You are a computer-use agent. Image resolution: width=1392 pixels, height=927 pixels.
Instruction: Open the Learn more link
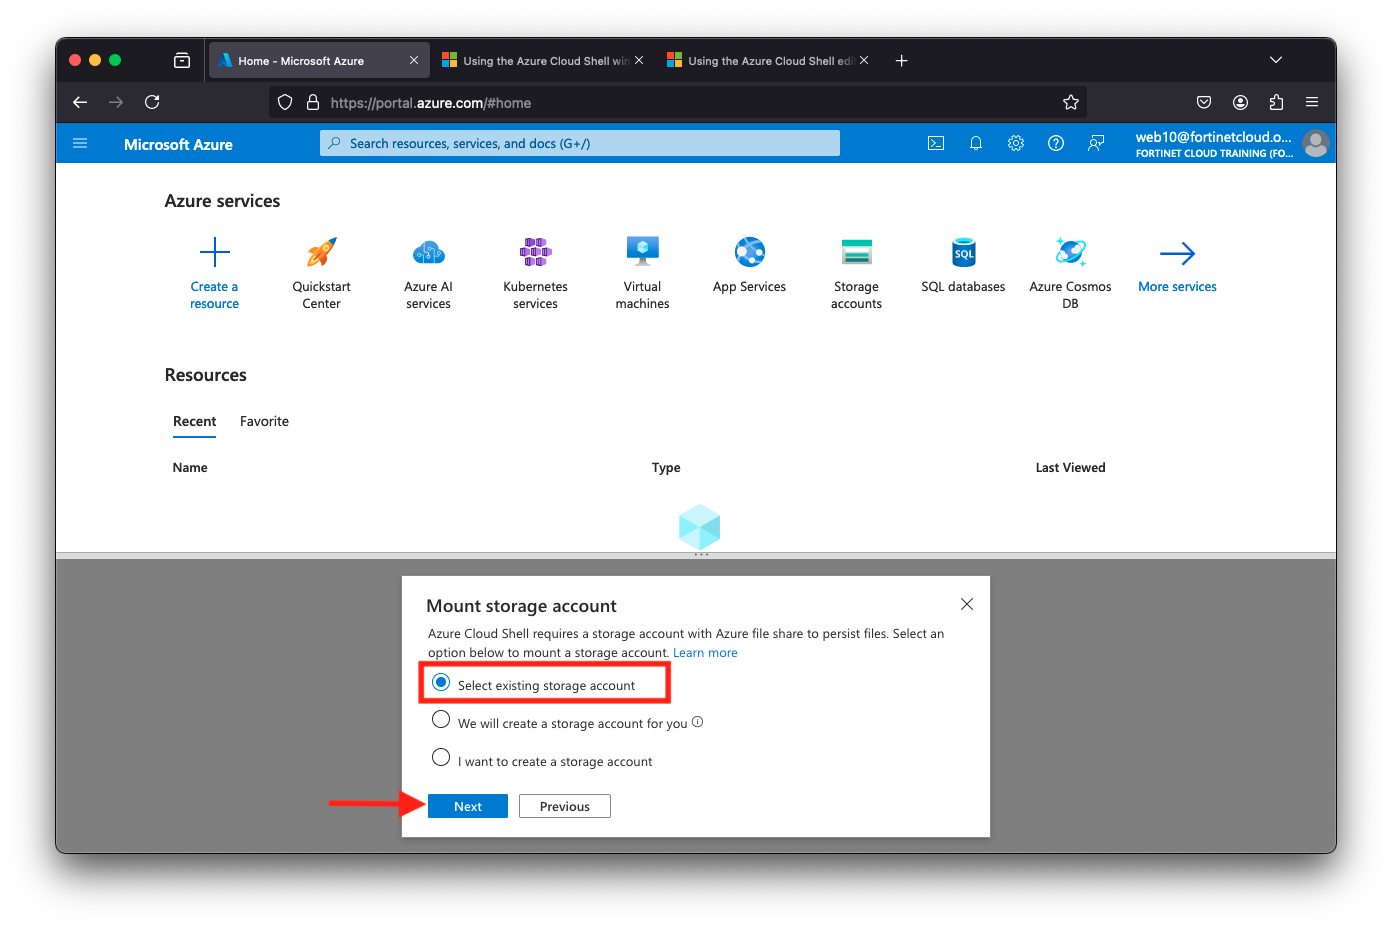[705, 653]
